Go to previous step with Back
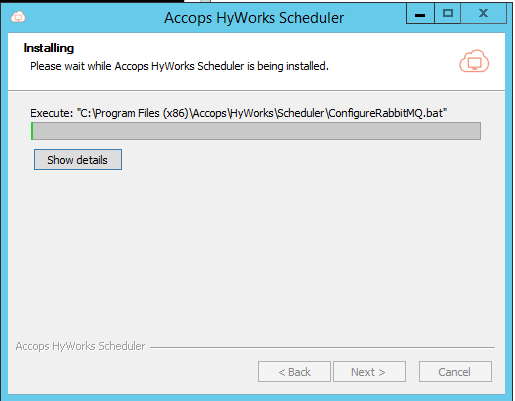 click(294, 372)
